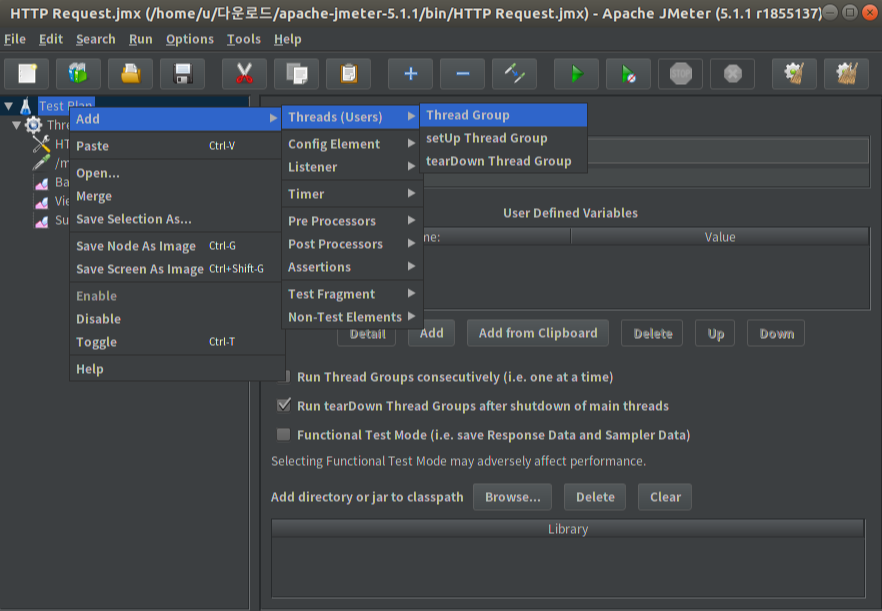Click Merge in context menu
Image resolution: width=882 pixels, height=611 pixels.
(176, 196)
